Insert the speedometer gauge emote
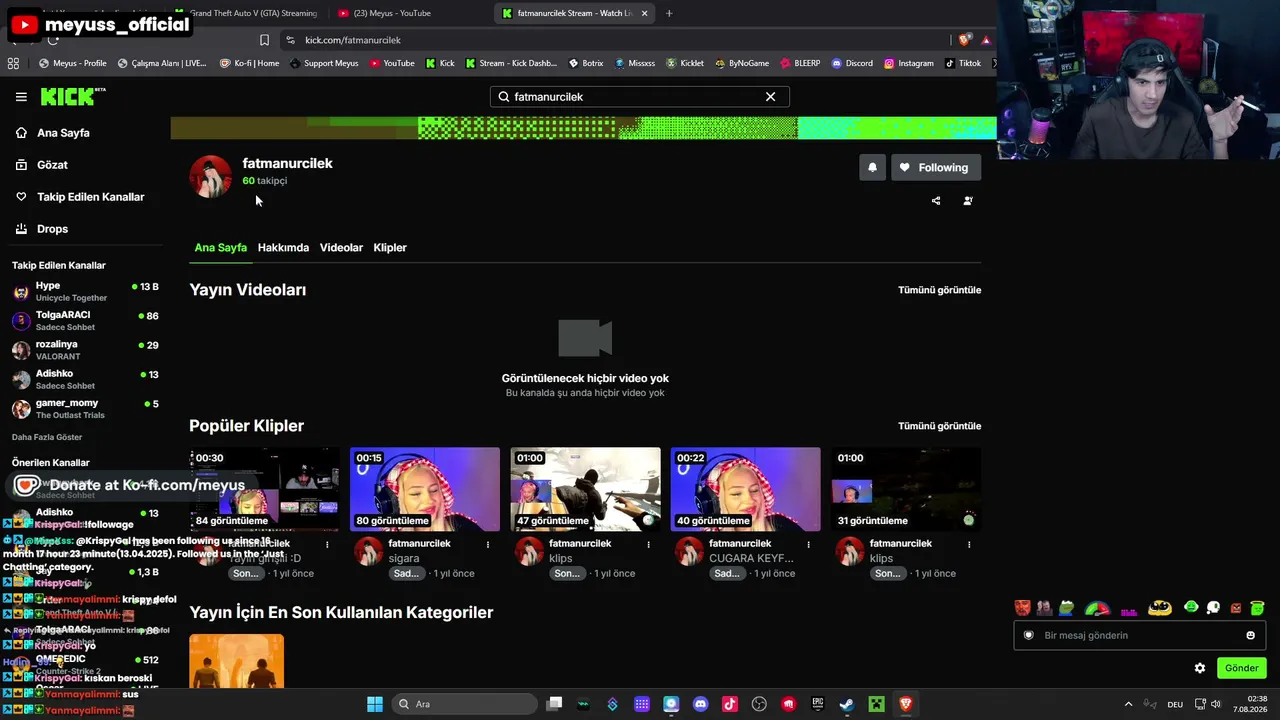 1097,608
